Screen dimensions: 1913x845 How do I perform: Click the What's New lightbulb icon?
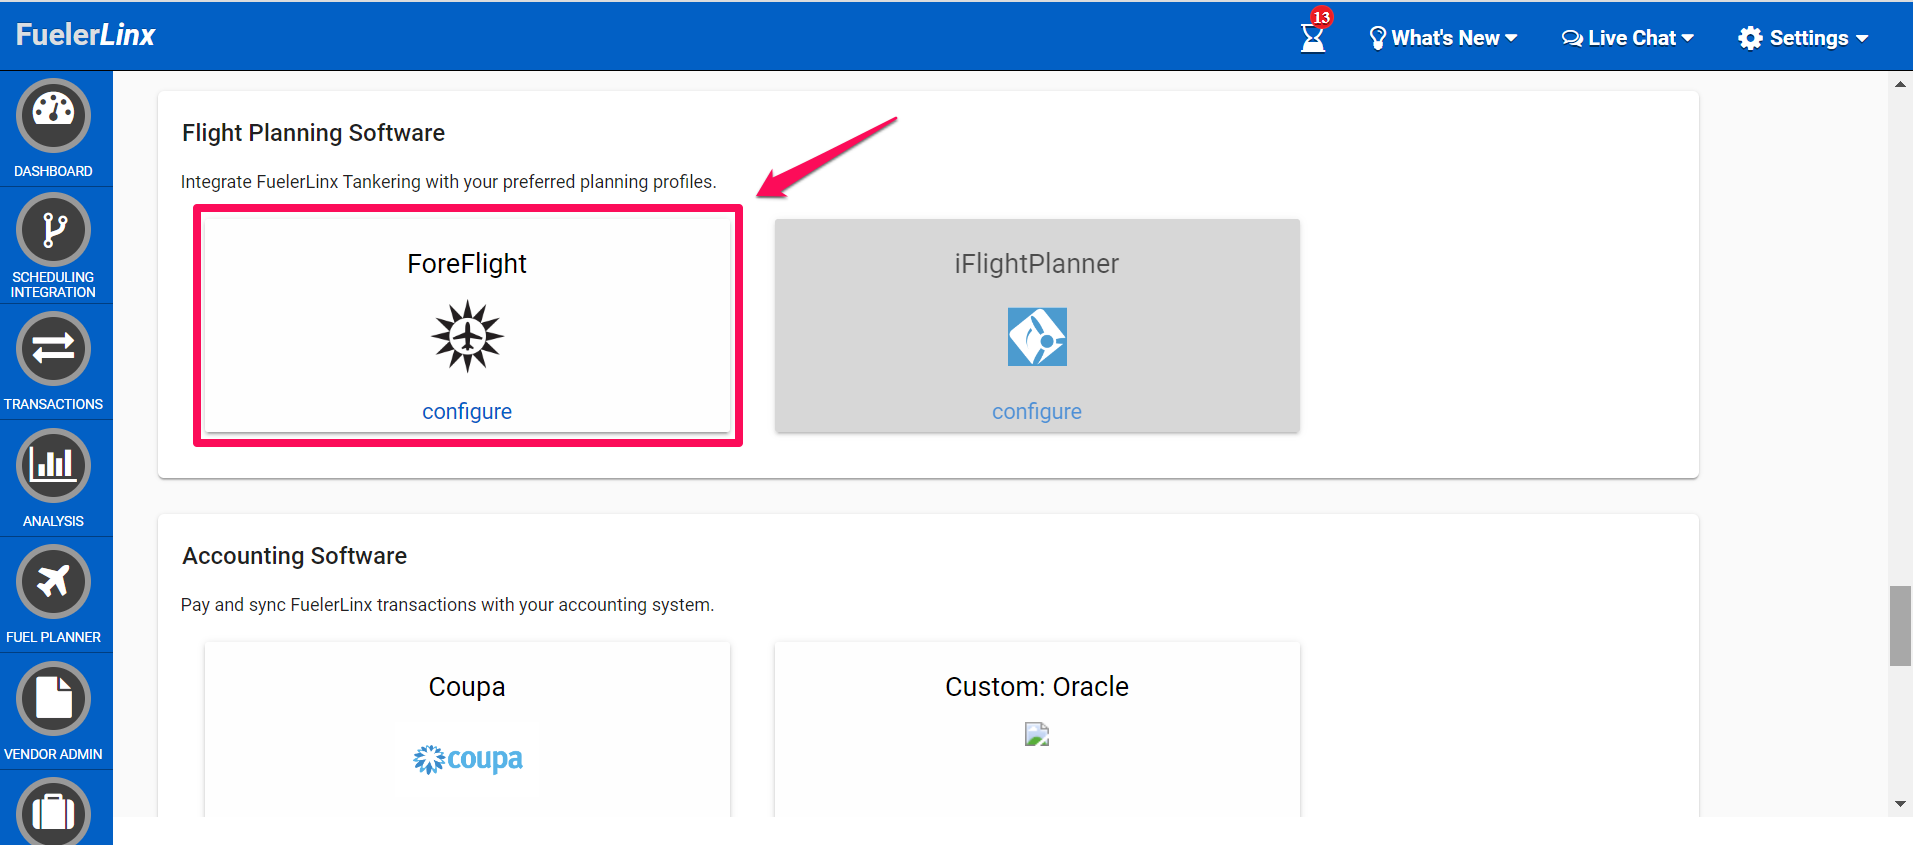tap(1377, 38)
